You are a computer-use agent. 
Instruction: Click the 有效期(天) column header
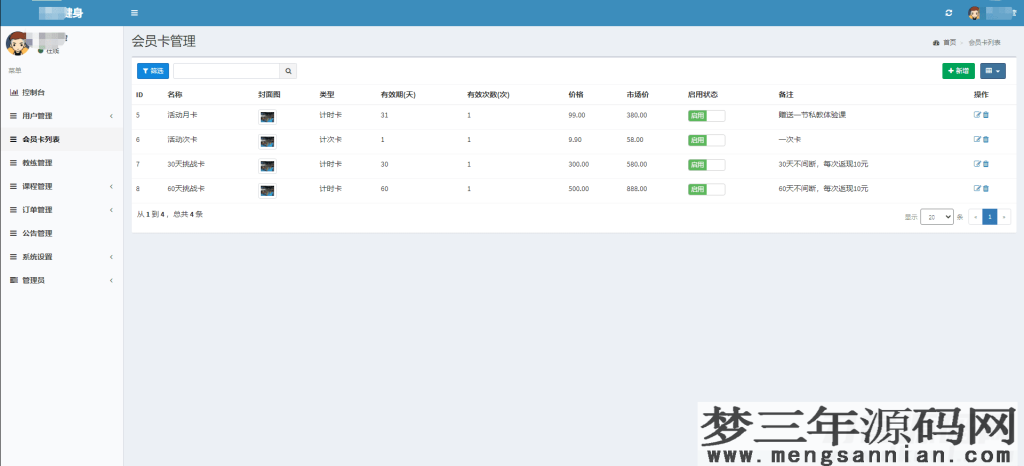pos(398,95)
